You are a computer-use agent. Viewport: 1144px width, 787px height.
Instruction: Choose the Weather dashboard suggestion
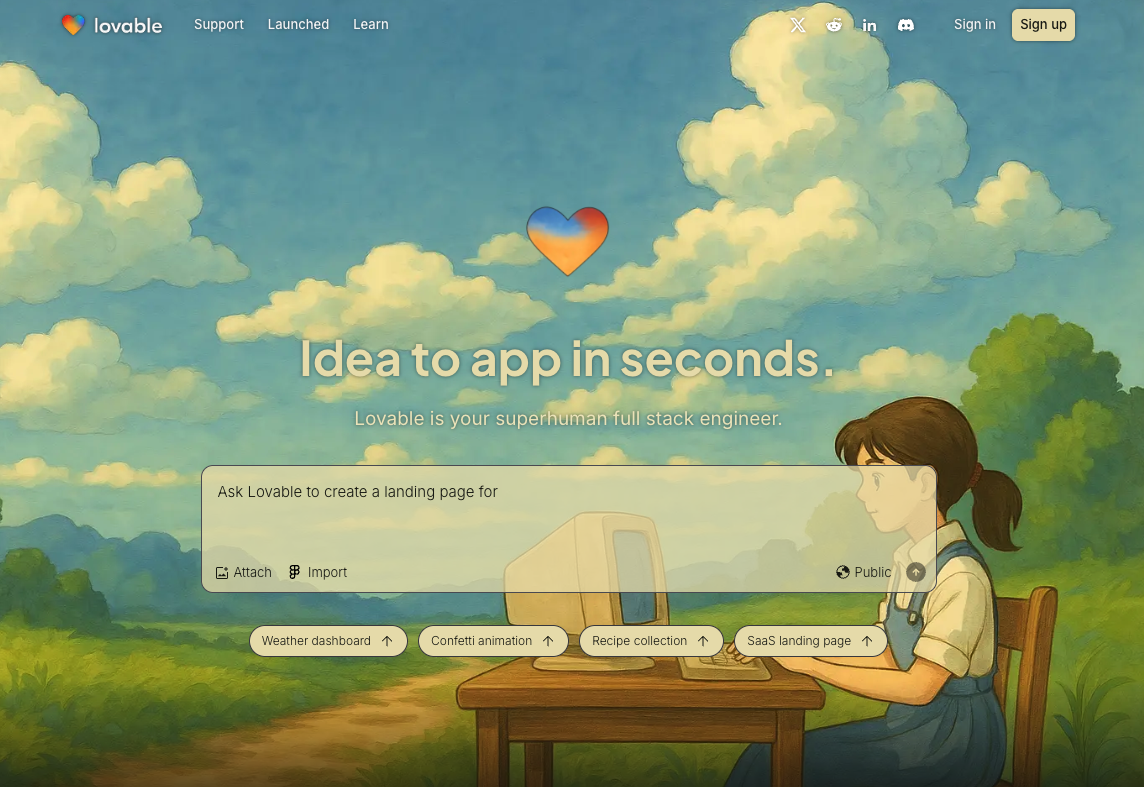click(328, 641)
